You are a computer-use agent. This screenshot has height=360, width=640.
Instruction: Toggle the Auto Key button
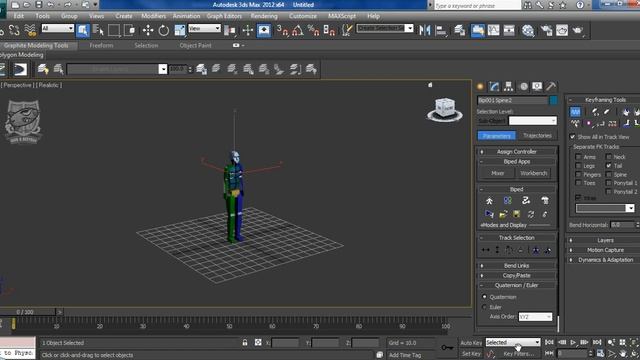coord(471,343)
